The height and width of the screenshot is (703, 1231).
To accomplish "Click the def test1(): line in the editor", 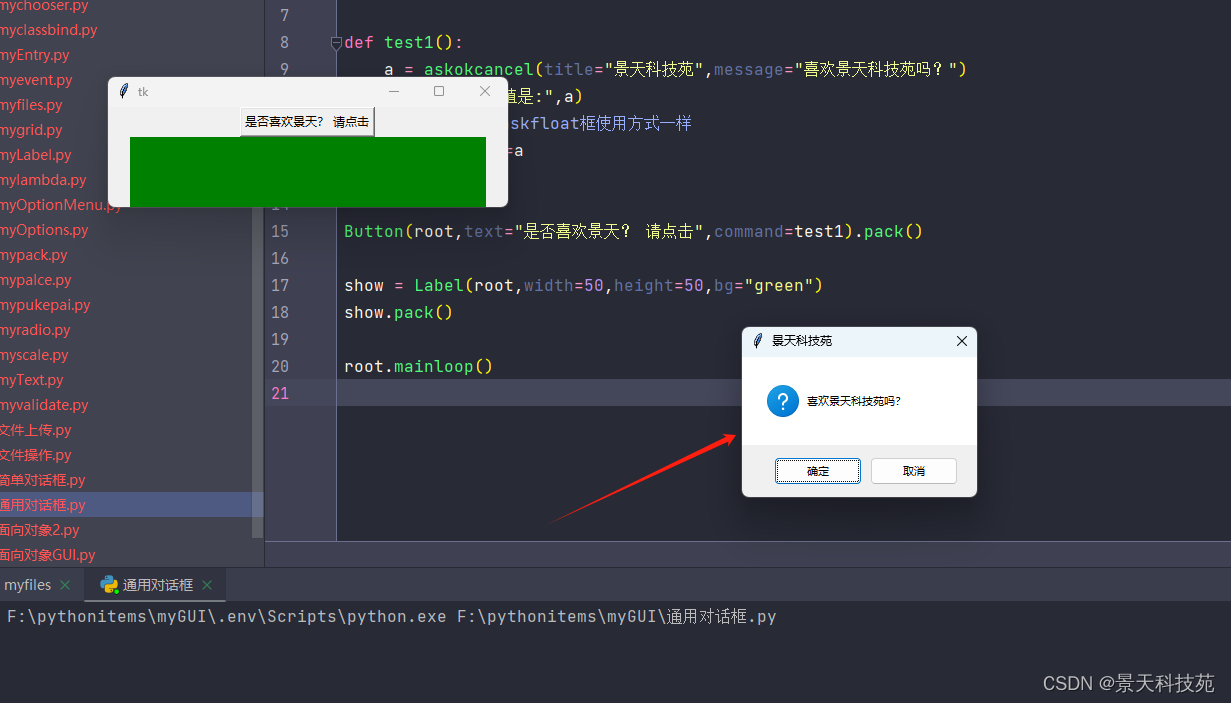I will click(404, 42).
